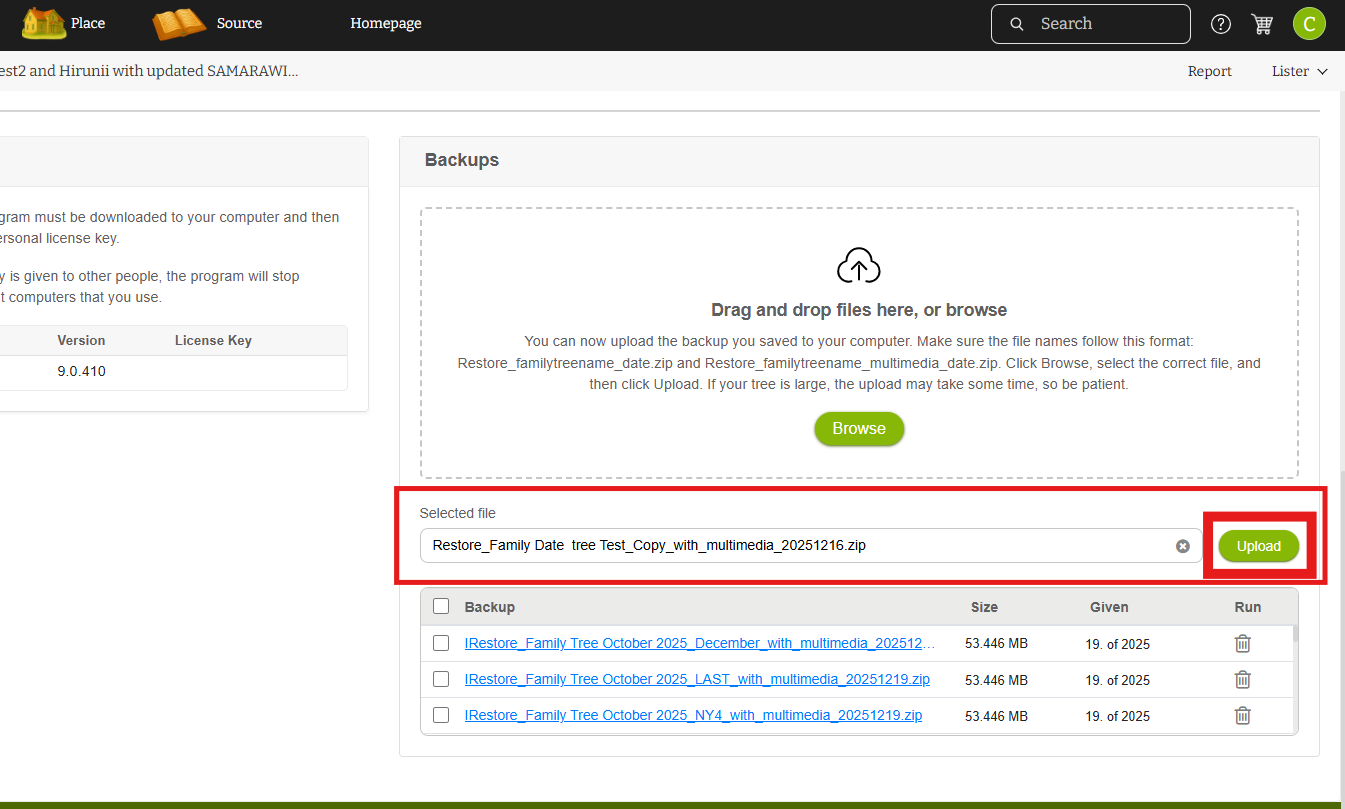
Task: Expand the Lister dropdown
Action: click(1299, 71)
